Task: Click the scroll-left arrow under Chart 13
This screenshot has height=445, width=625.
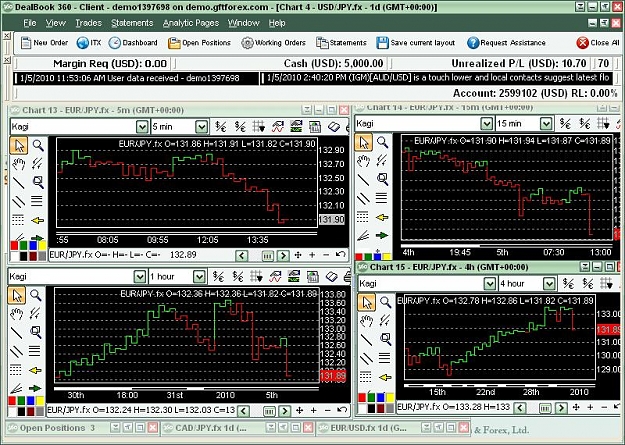Action: pos(242,255)
